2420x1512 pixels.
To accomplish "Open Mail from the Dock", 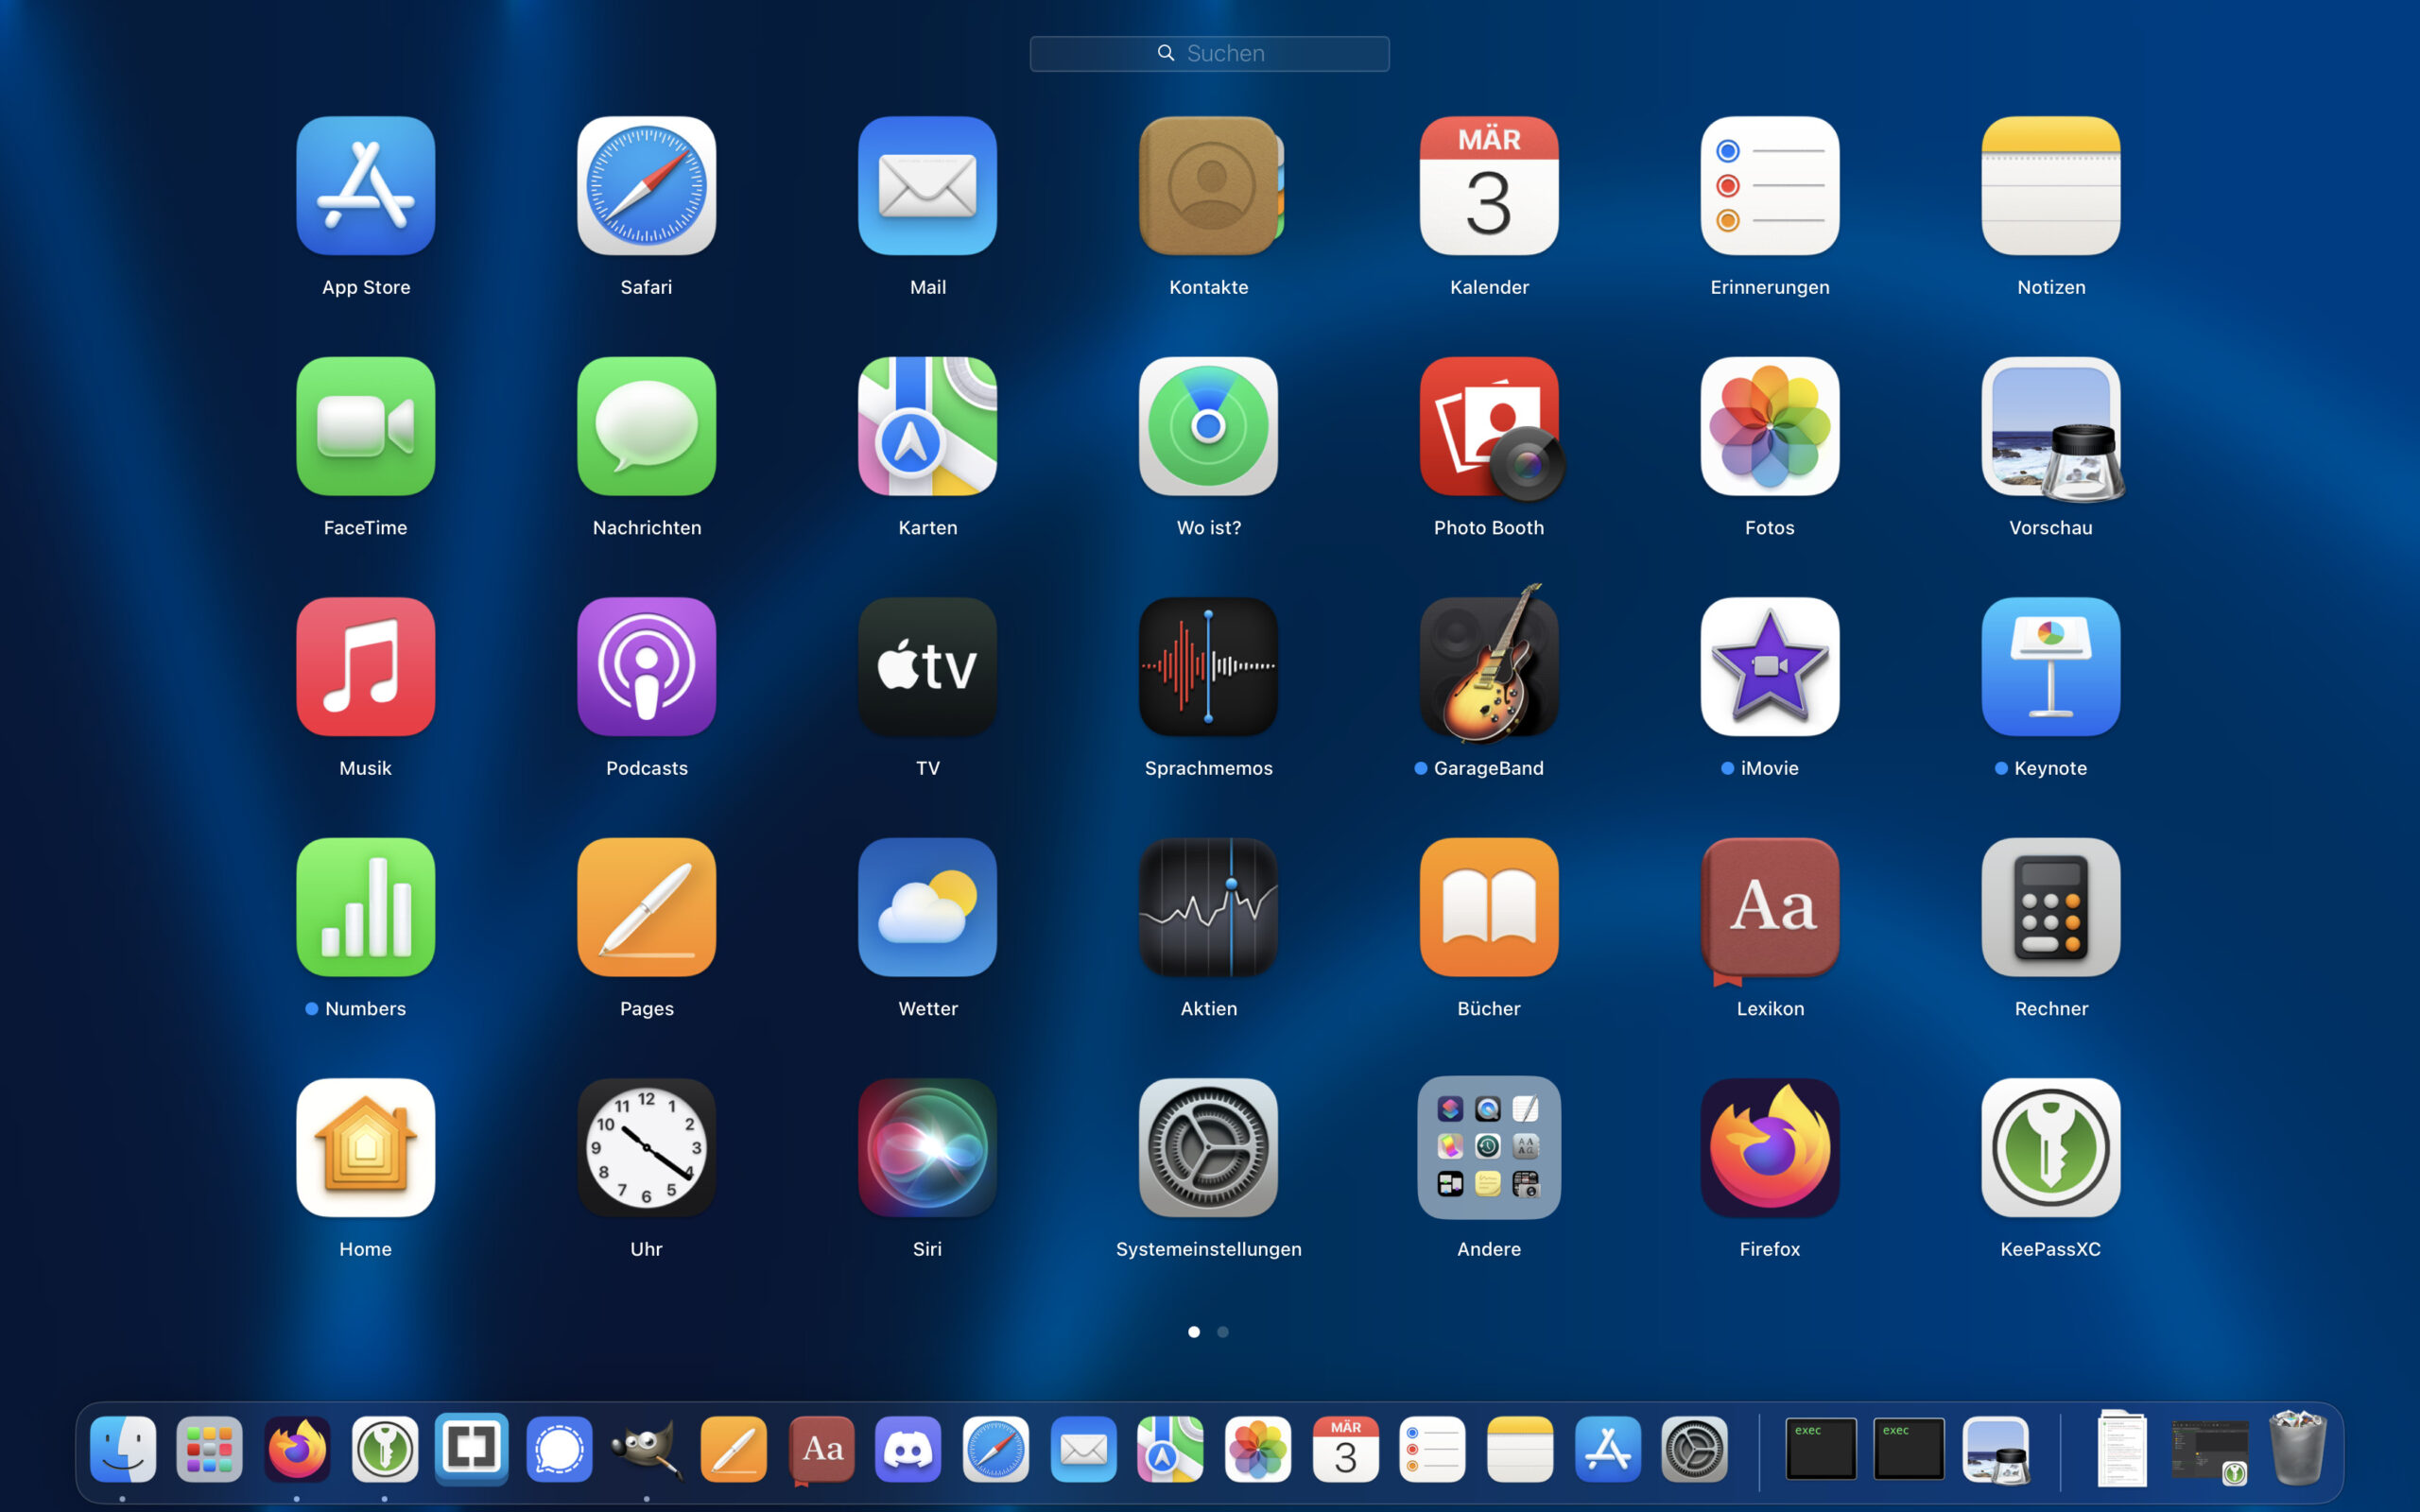I will pyautogui.click(x=1084, y=1449).
